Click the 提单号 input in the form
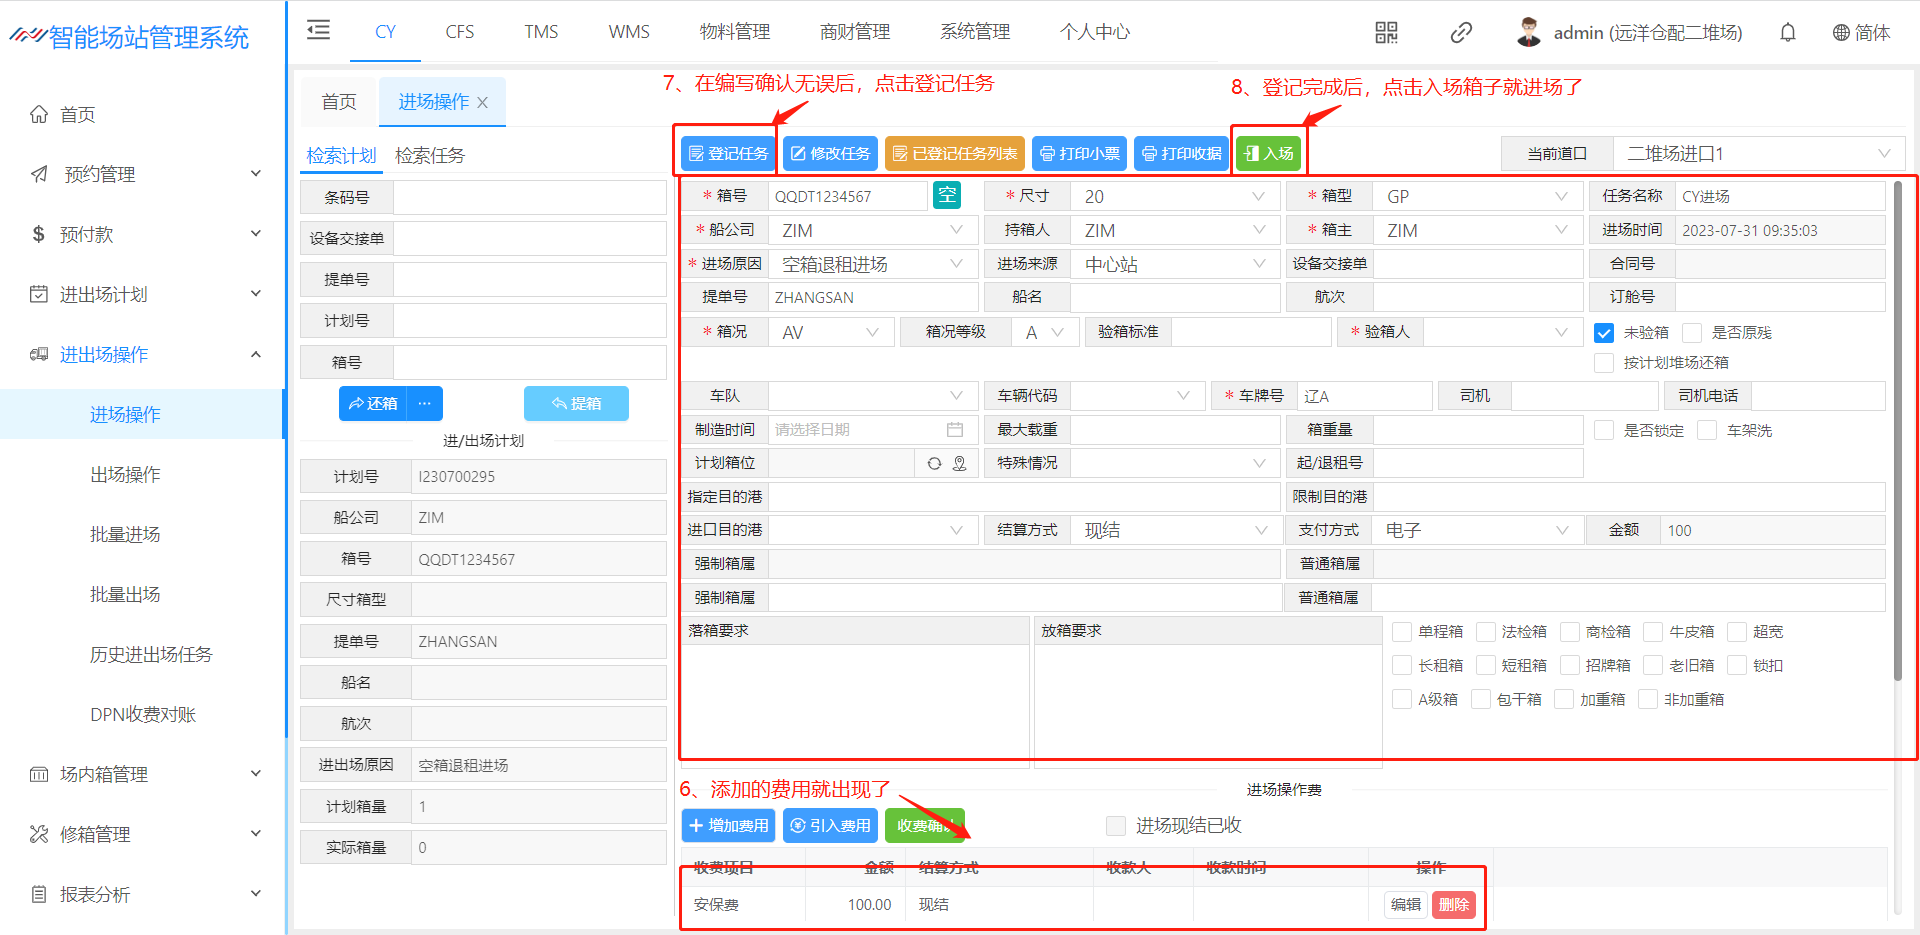1920x935 pixels. (x=872, y=298)
